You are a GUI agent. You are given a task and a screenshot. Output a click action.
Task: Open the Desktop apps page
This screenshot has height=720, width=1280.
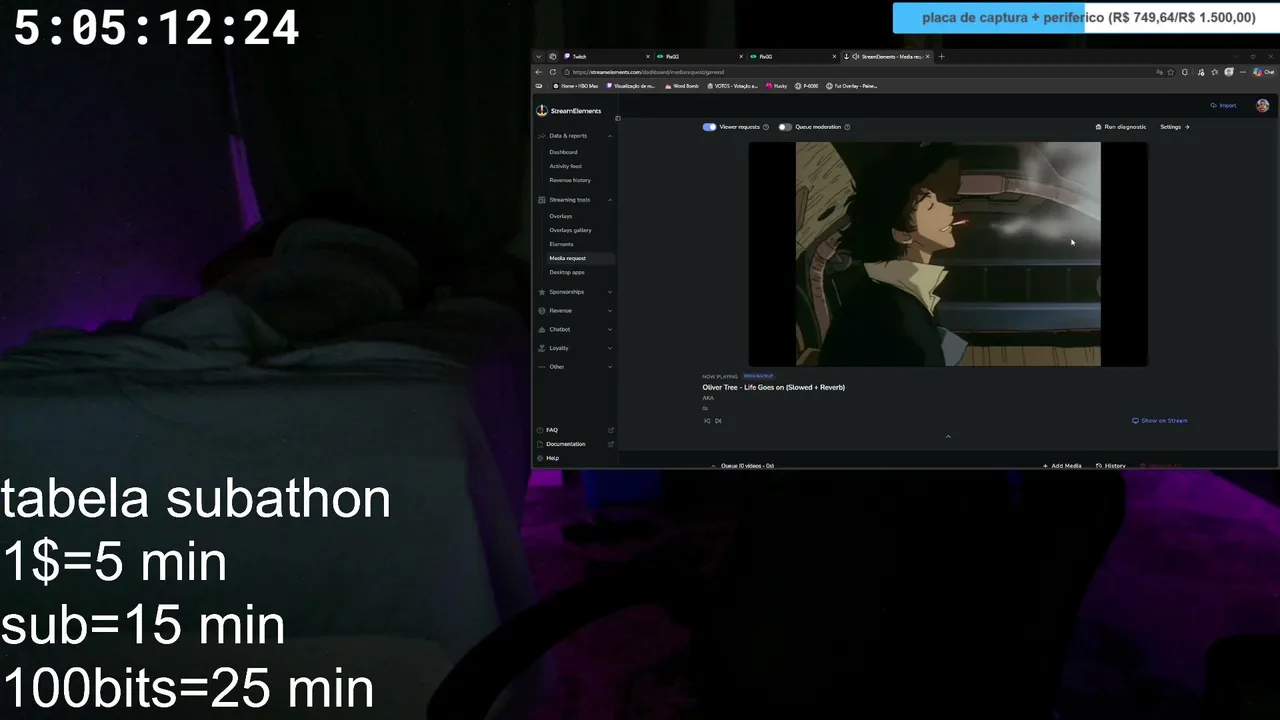click(567, 272)
